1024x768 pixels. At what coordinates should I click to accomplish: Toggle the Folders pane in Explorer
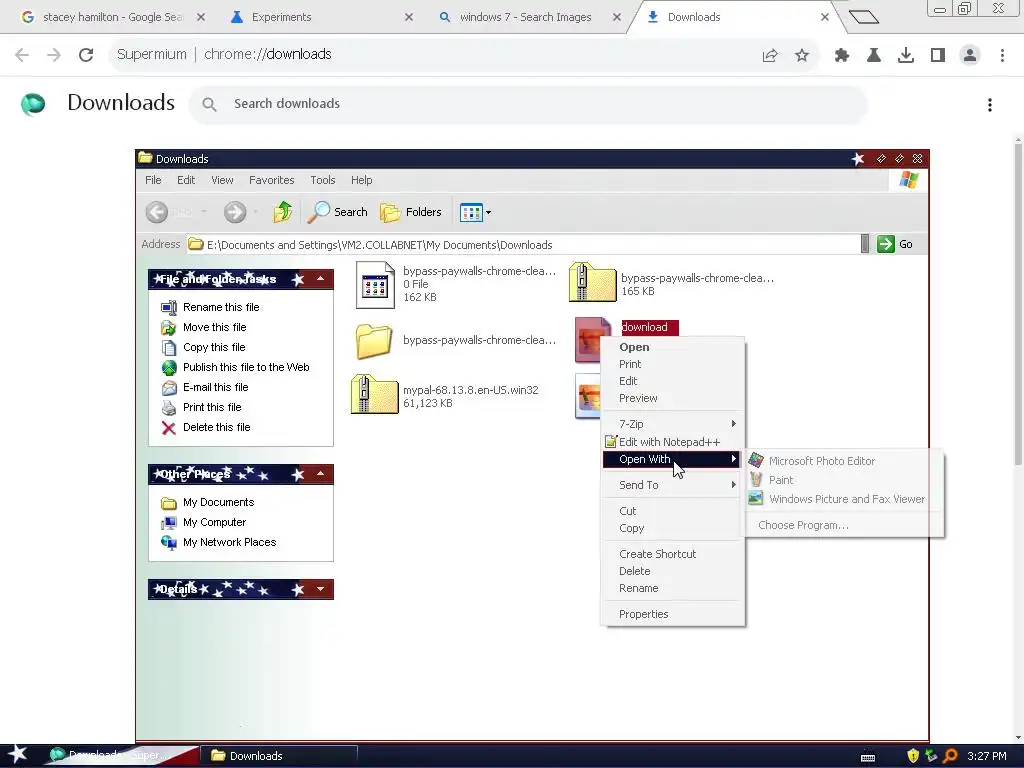click(411, 212)
